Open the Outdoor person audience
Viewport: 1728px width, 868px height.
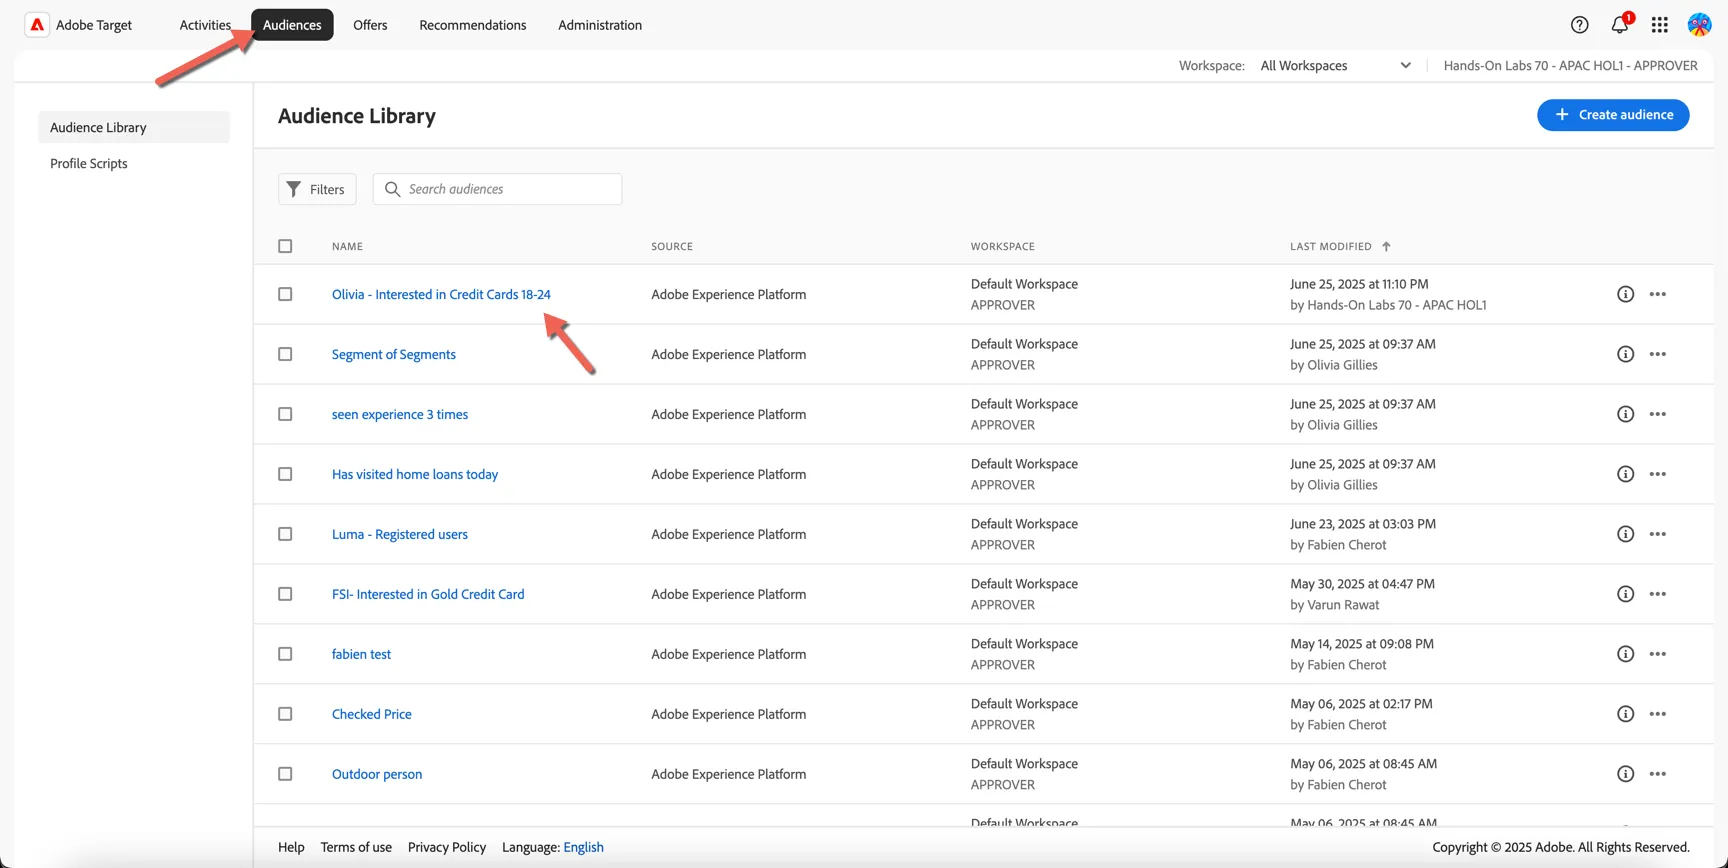tap(377, 774)
